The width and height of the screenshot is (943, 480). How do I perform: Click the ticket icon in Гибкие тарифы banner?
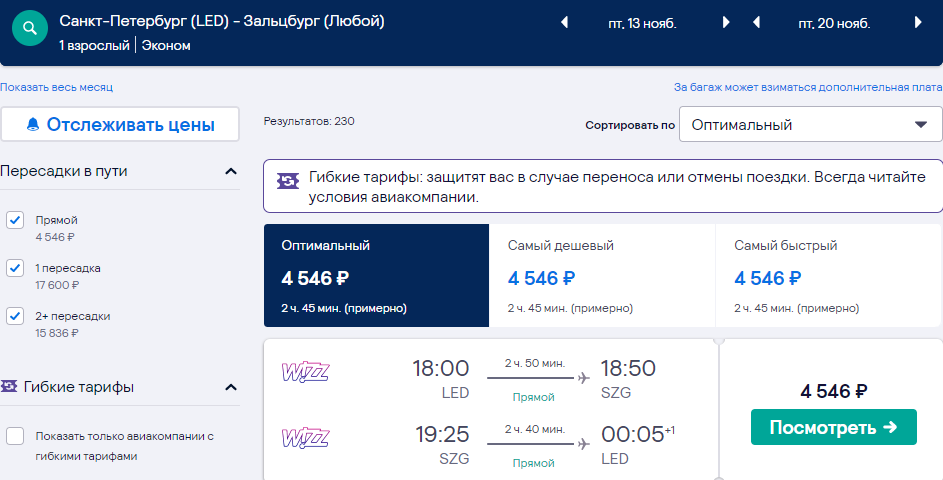coord(287,180)
